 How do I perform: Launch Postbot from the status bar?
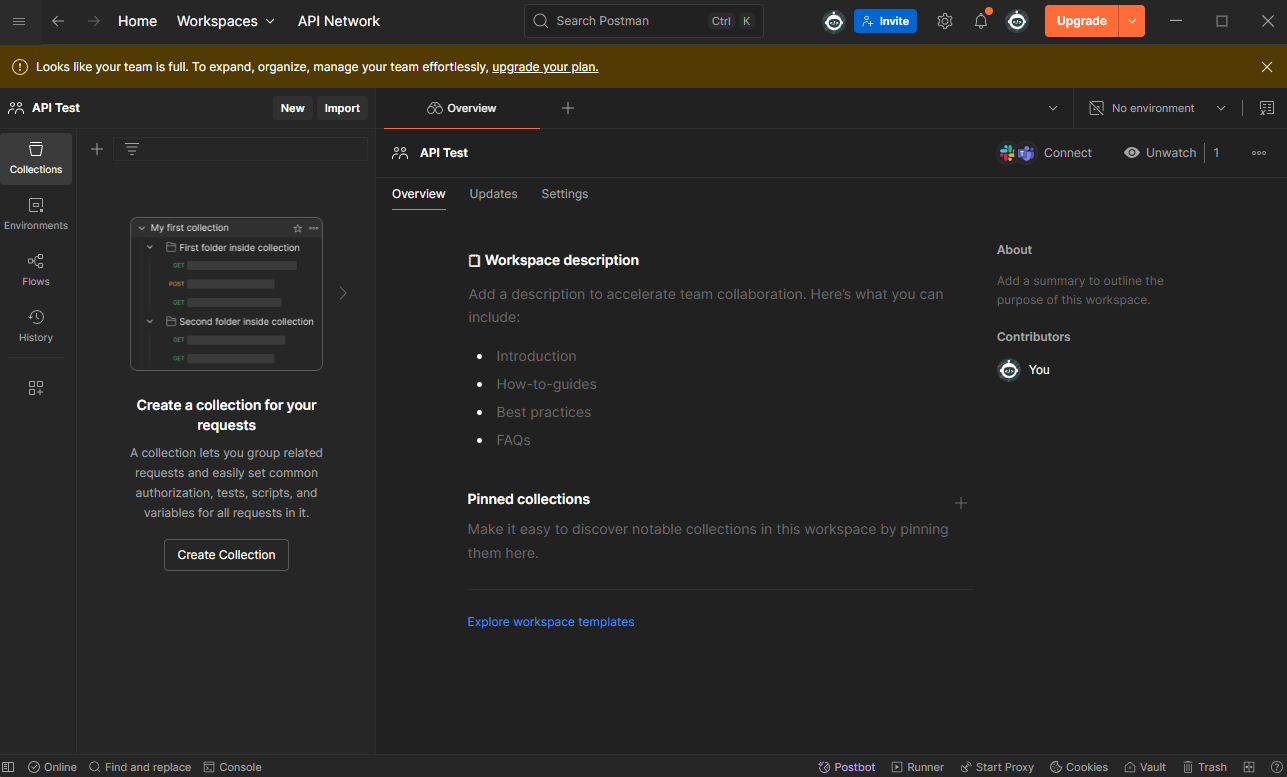[846, 767]
